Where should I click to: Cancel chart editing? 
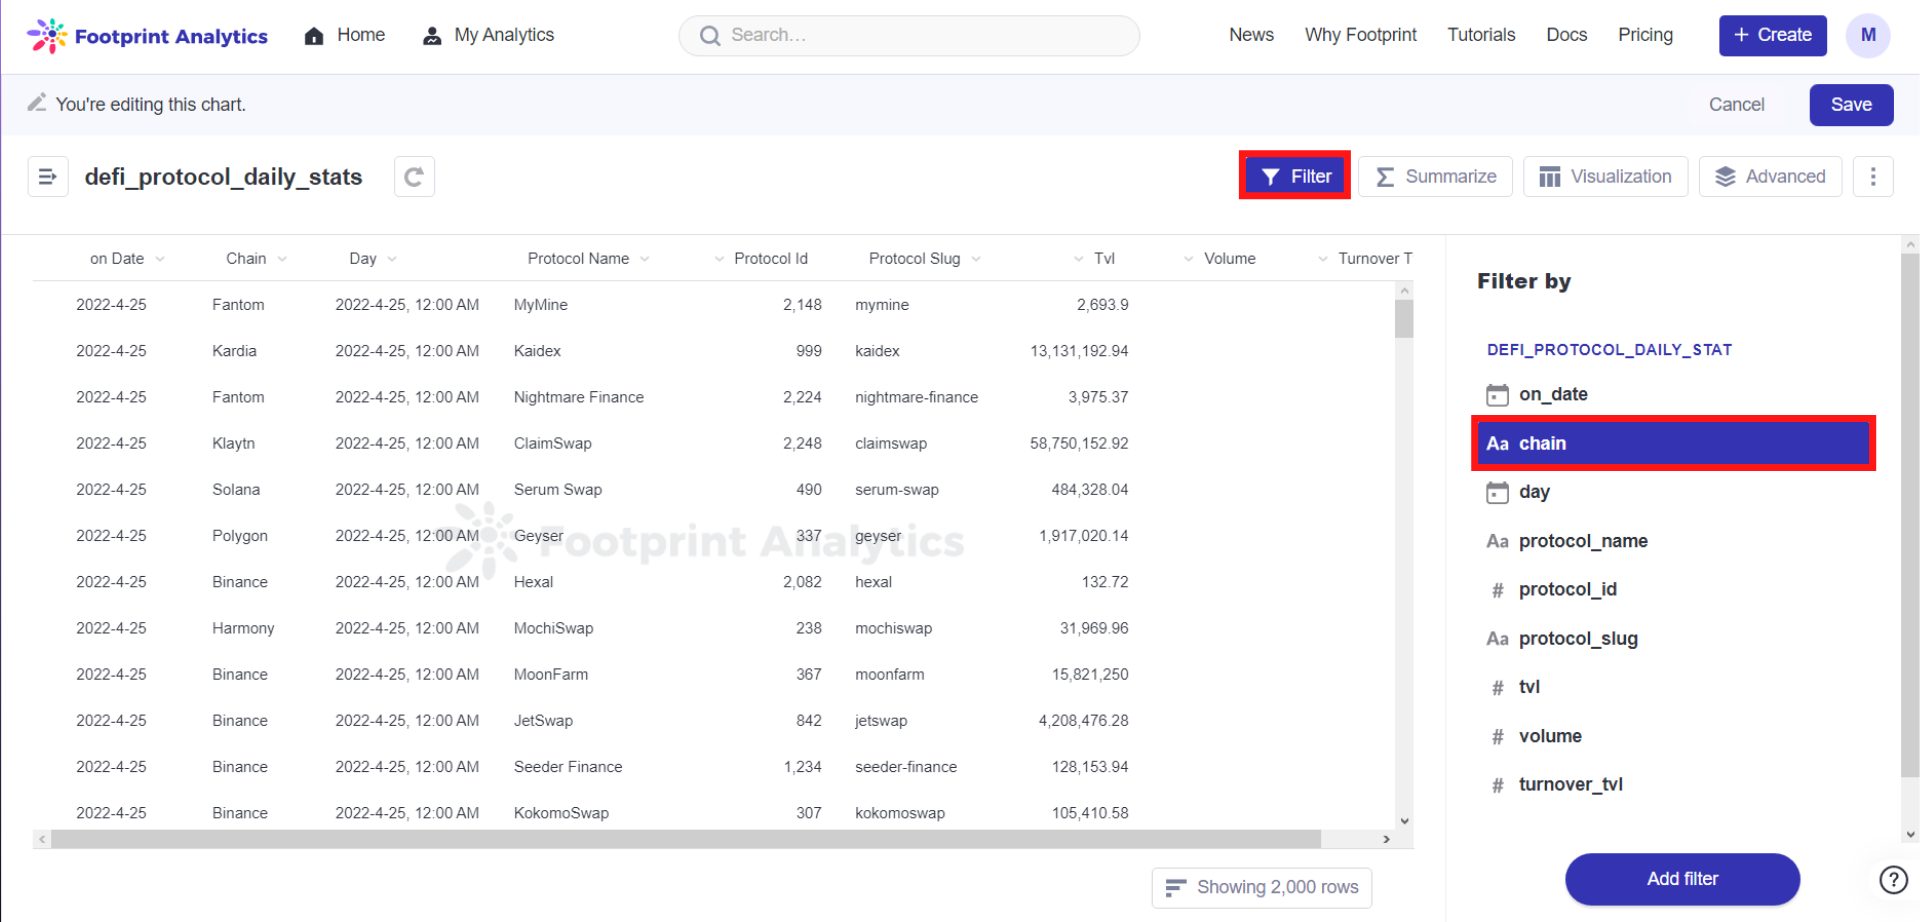point(1736,105)
